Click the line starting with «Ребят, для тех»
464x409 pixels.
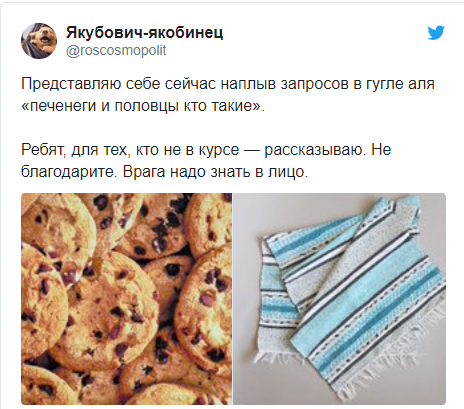click(206, 150)
